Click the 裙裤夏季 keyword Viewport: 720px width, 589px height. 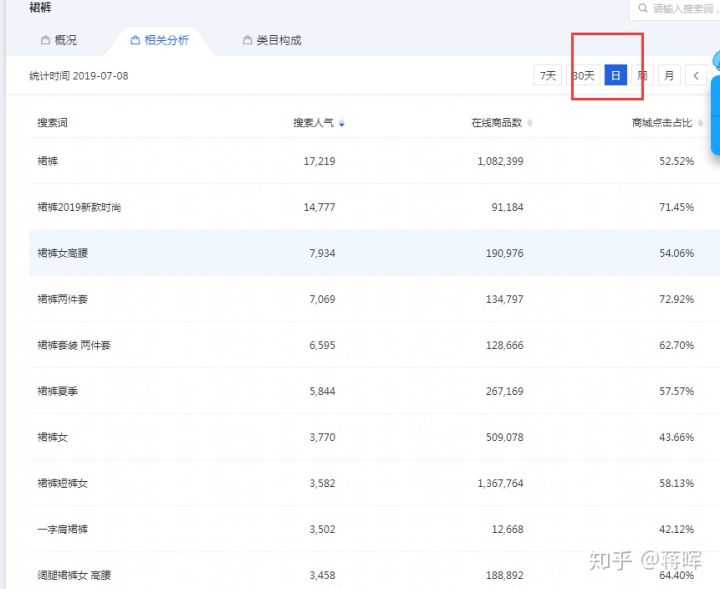pos(57,391)
